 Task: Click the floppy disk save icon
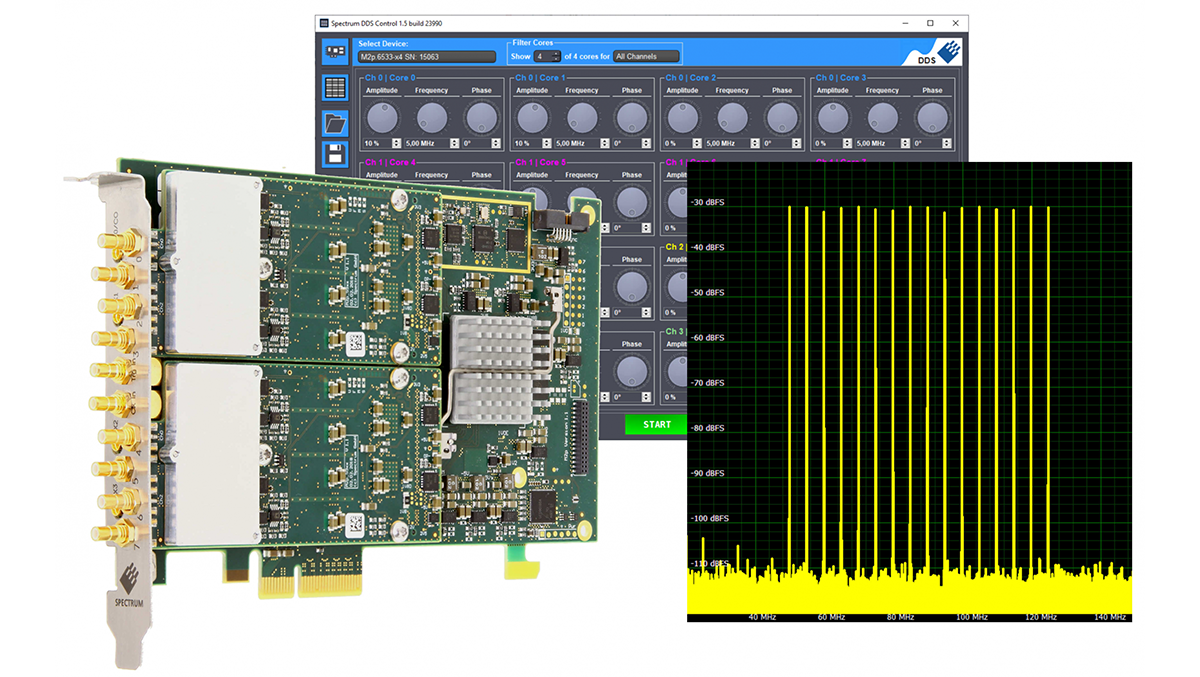335,155
